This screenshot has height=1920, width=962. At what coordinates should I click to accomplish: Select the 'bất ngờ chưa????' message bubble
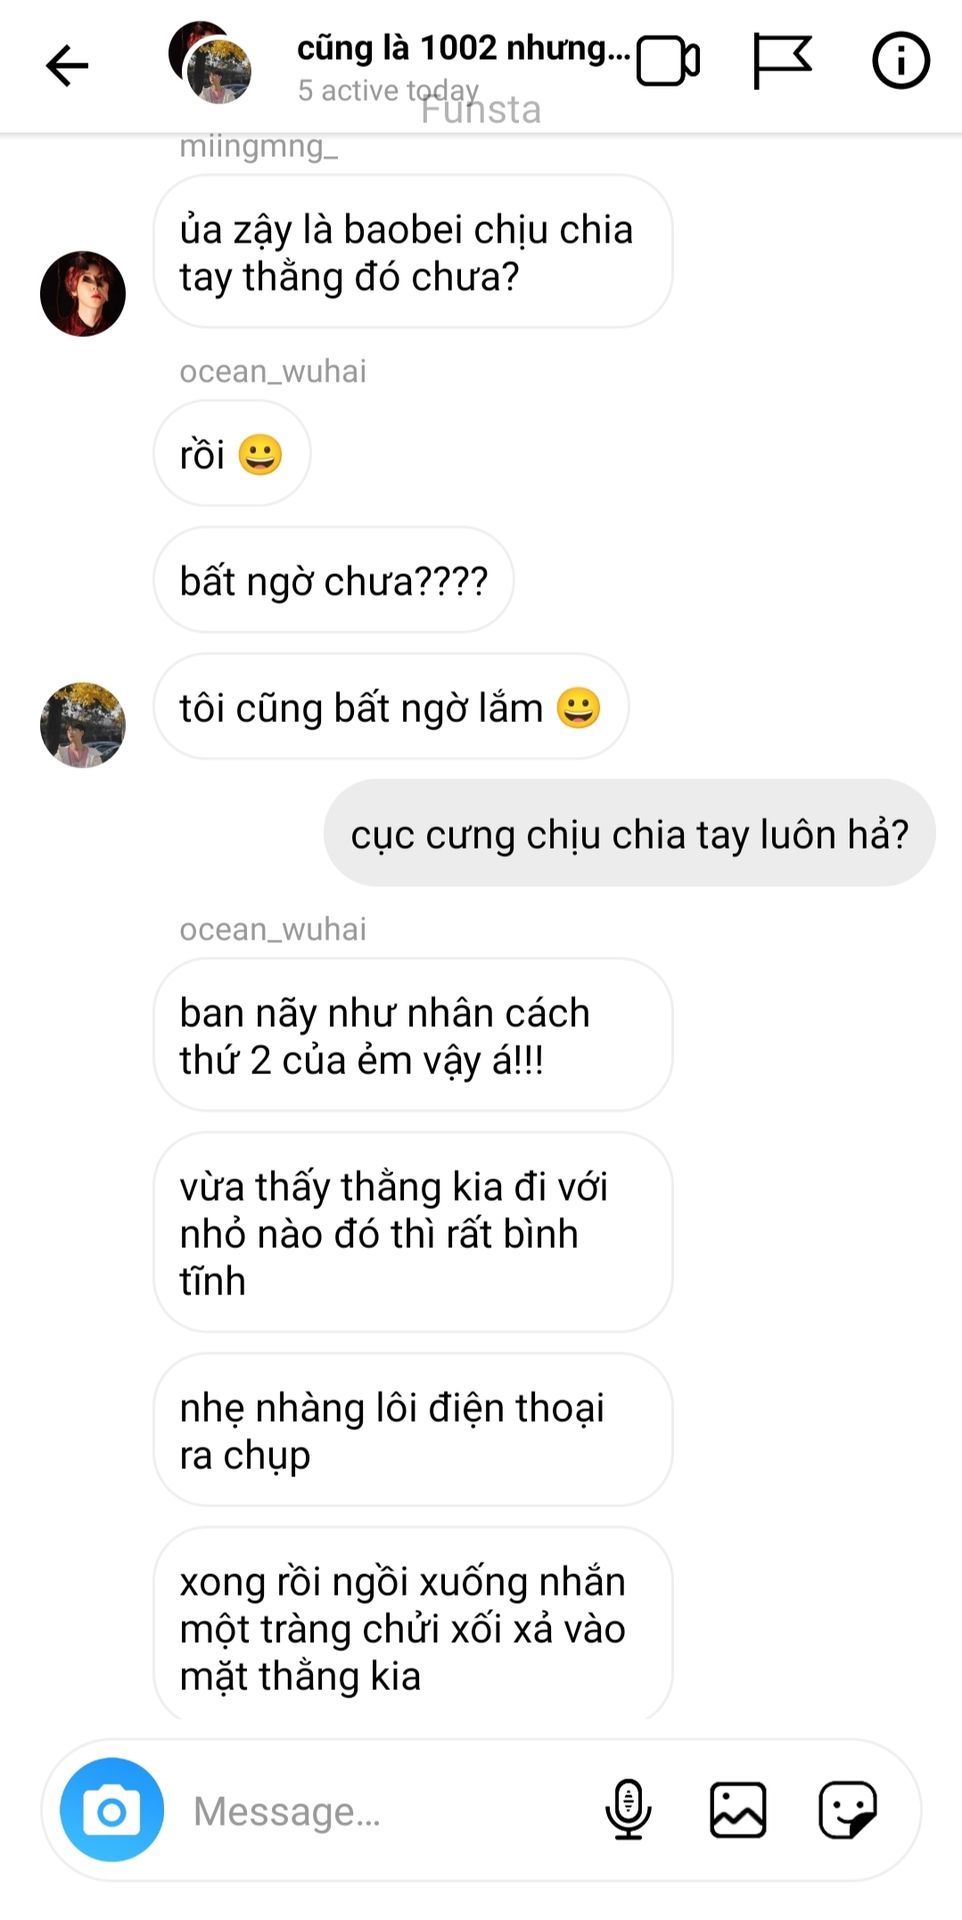click(x=334, y=580)
